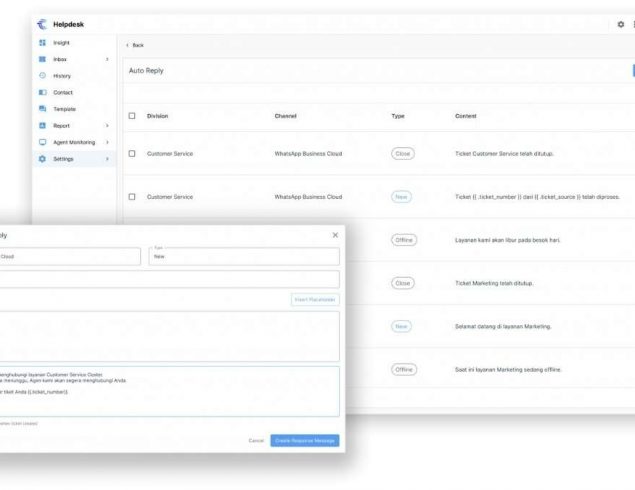Select the Contact icon in sidebar

pyautogui.click(x=42, y=92)
